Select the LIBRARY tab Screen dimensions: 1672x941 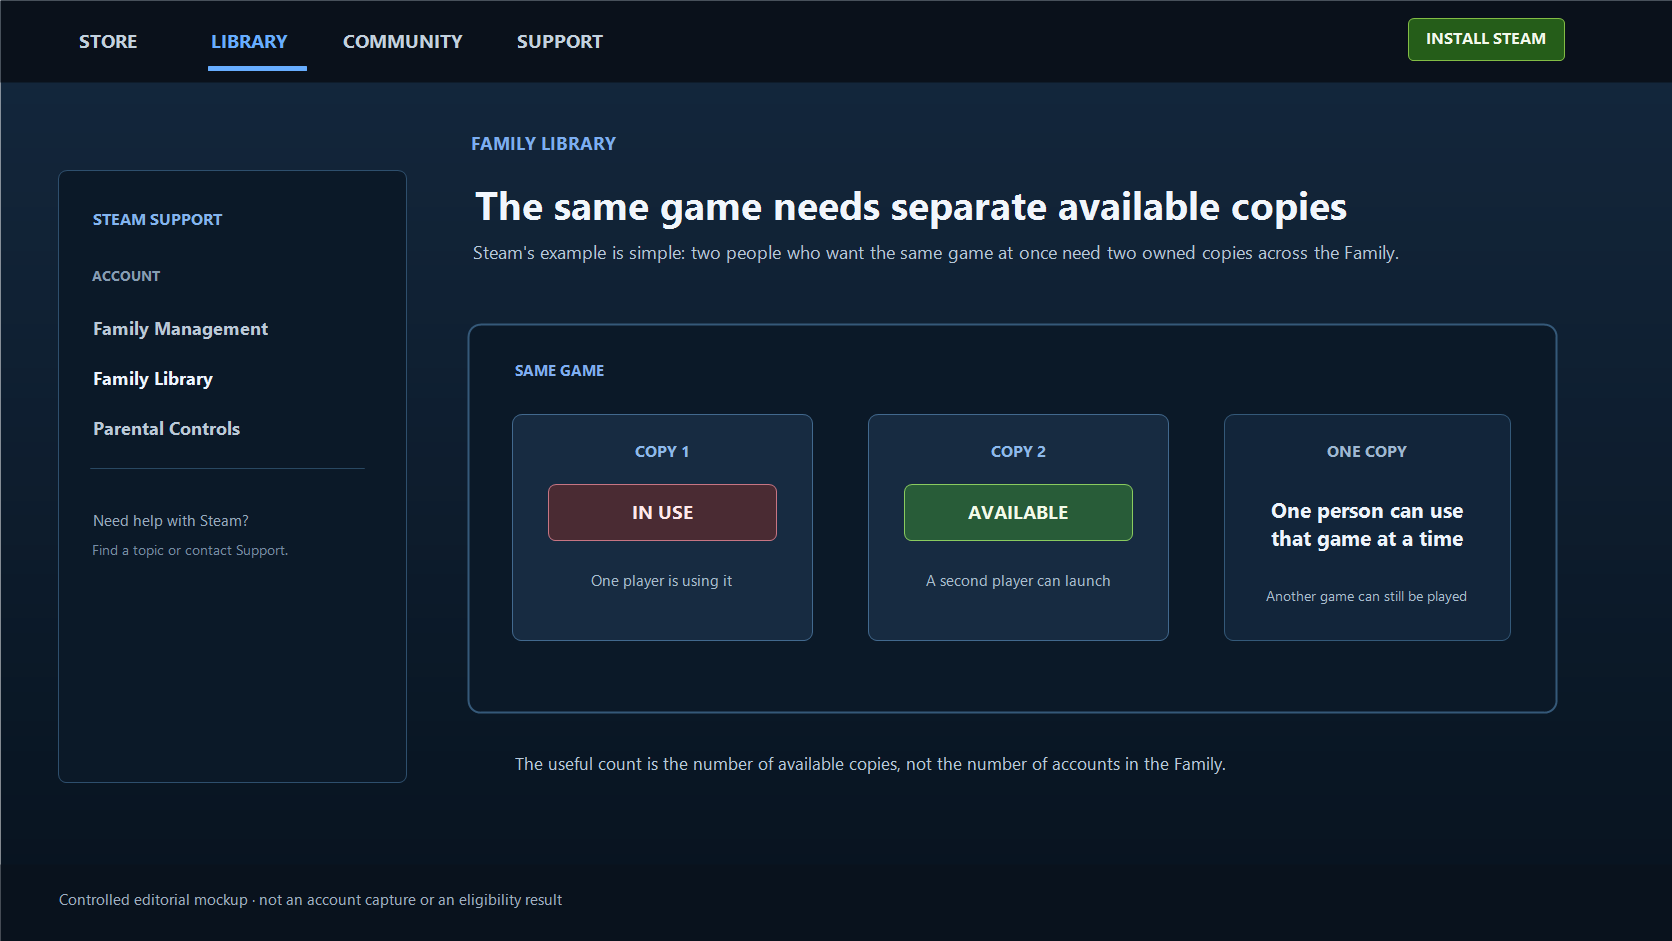coord(249,41)
